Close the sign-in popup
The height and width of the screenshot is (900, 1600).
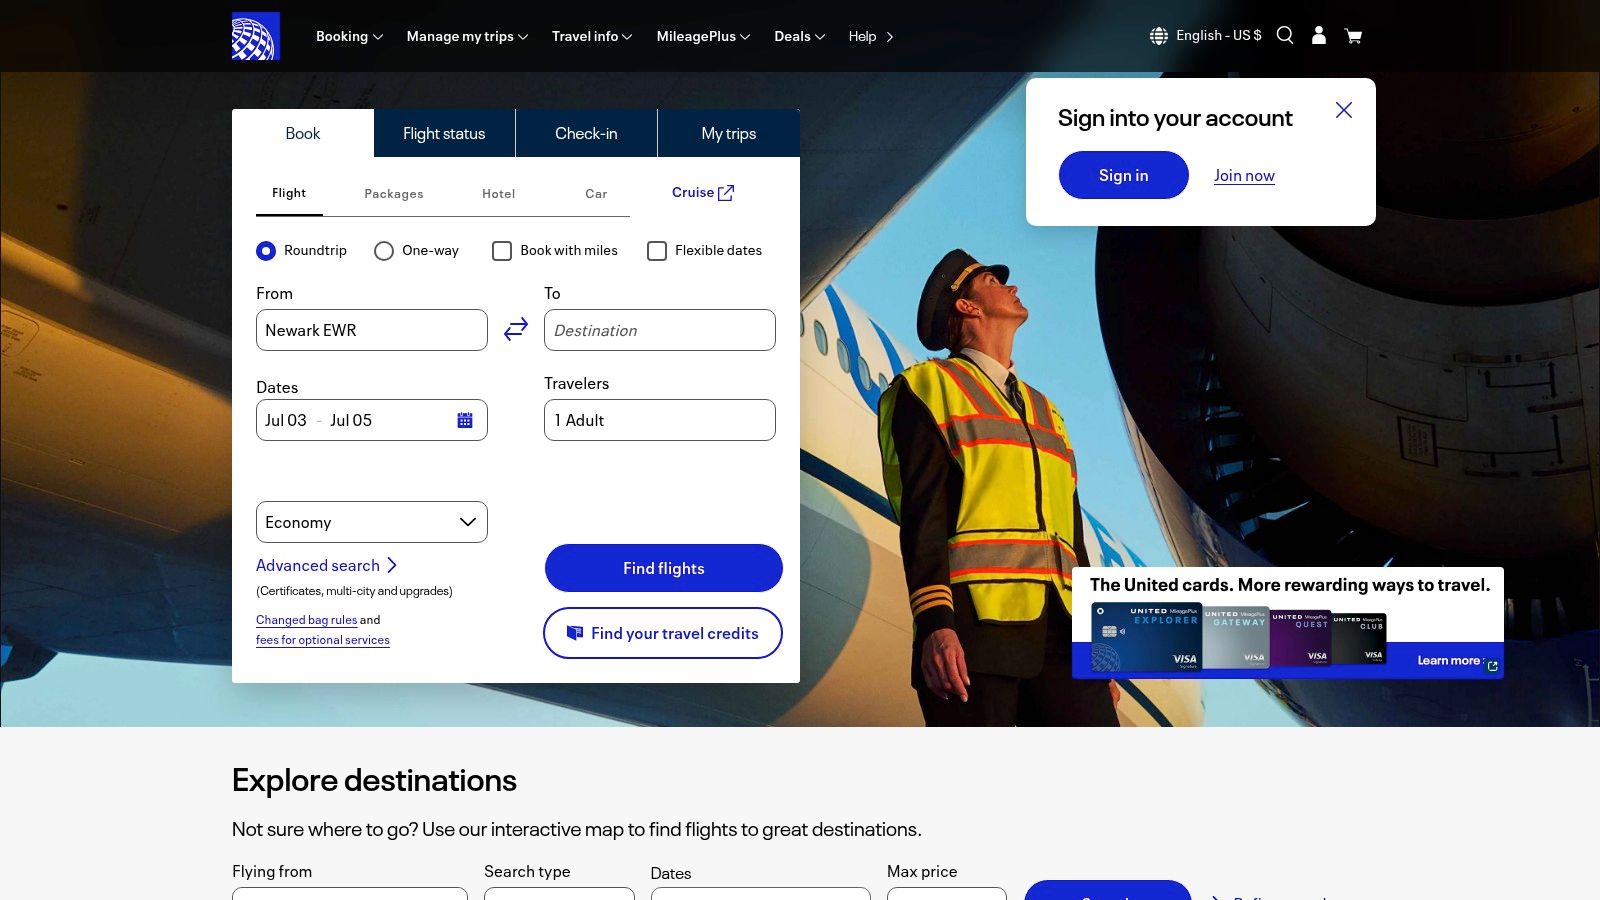pyautogui.click(x=1344, y=110)
